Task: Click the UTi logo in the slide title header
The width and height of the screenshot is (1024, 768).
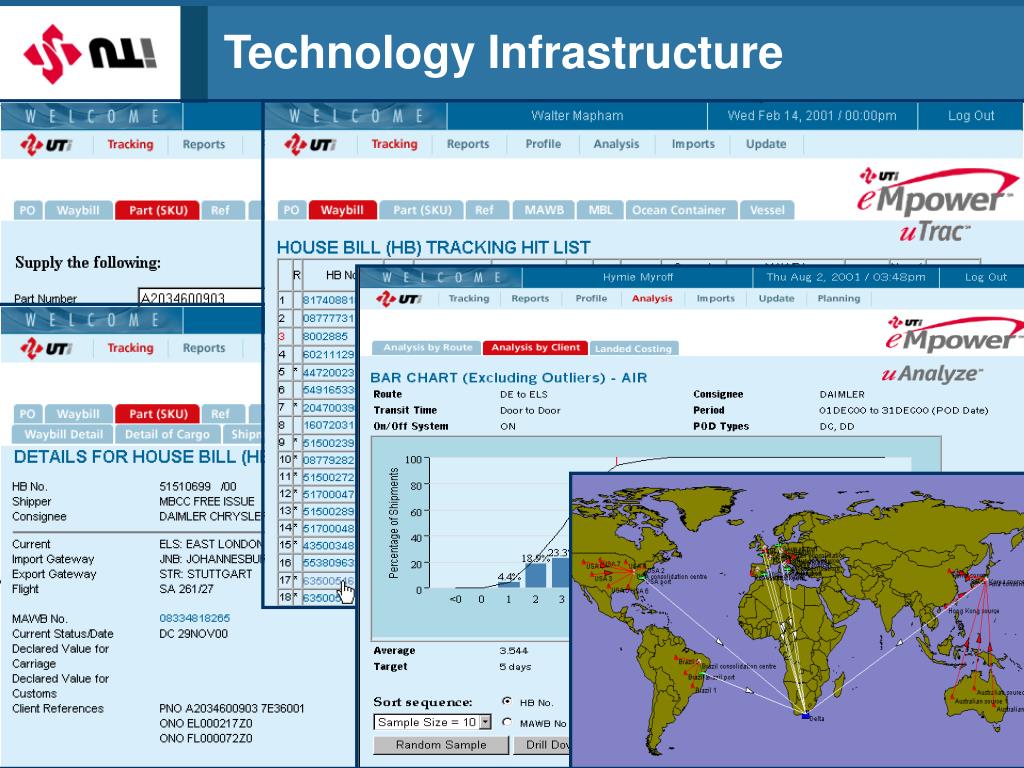Action: pyautogui.click(x=90, y=54)
